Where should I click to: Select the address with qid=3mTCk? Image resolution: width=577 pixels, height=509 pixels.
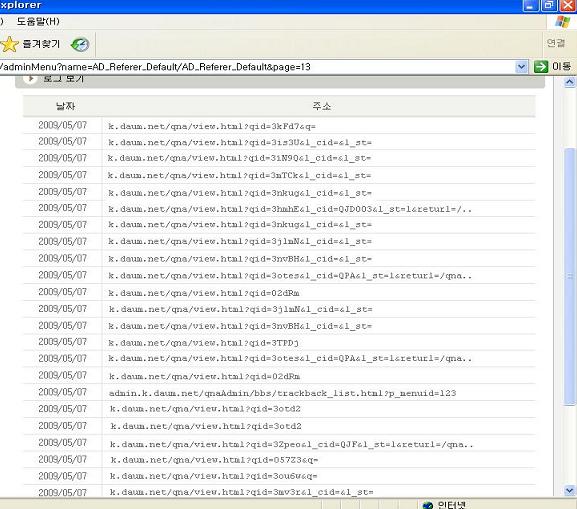239,176
